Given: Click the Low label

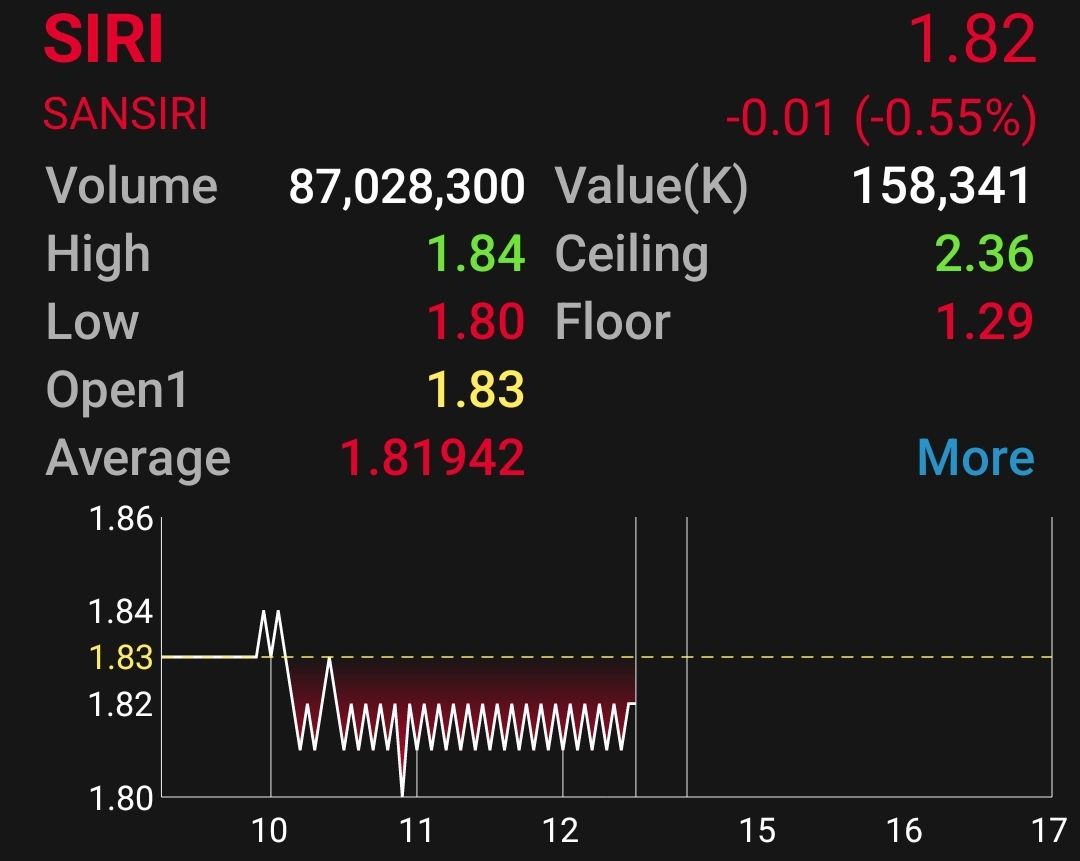Looking at the screenshot, I should tap(92, 322).
